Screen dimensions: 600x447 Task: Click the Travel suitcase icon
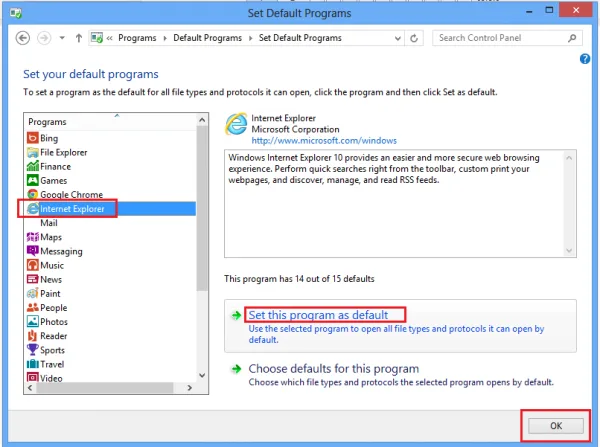click(33, 364)
